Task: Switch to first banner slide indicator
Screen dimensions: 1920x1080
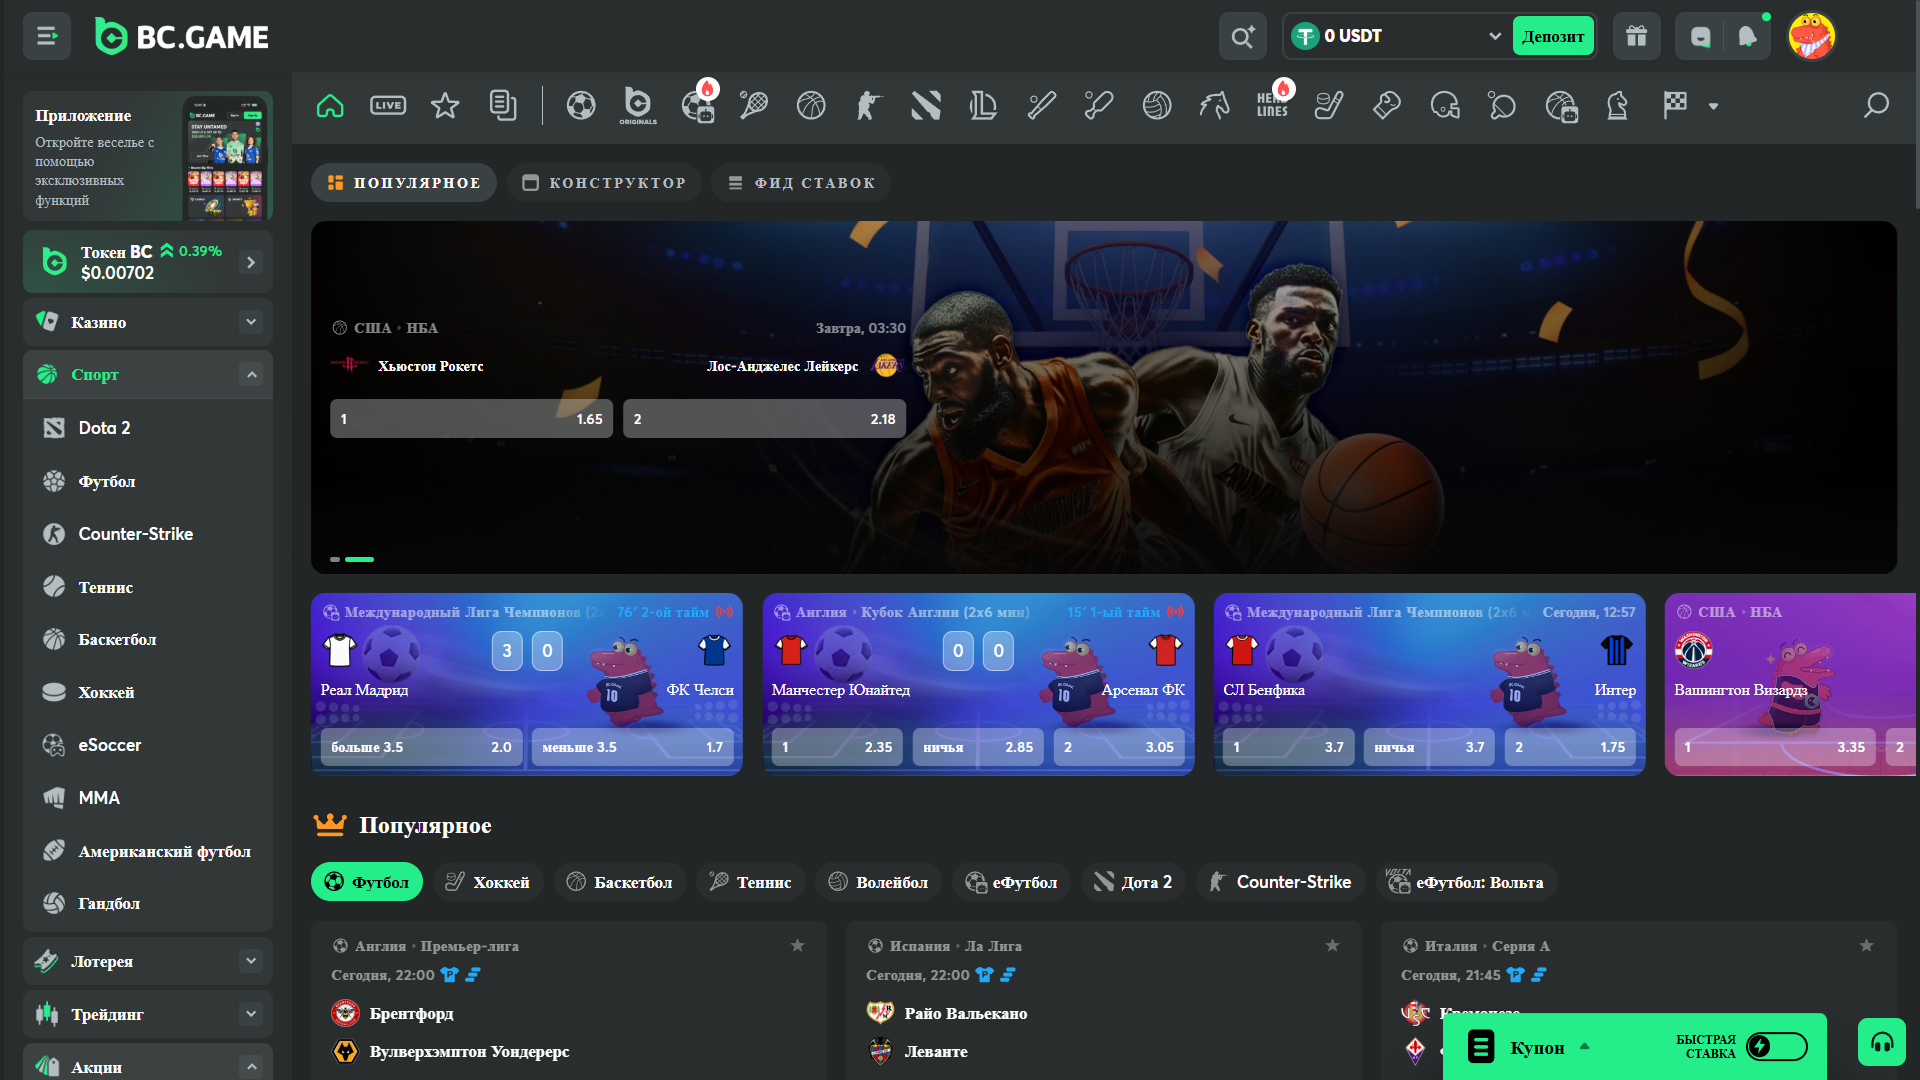Action: pyautogui.click(x=335, y=559)
